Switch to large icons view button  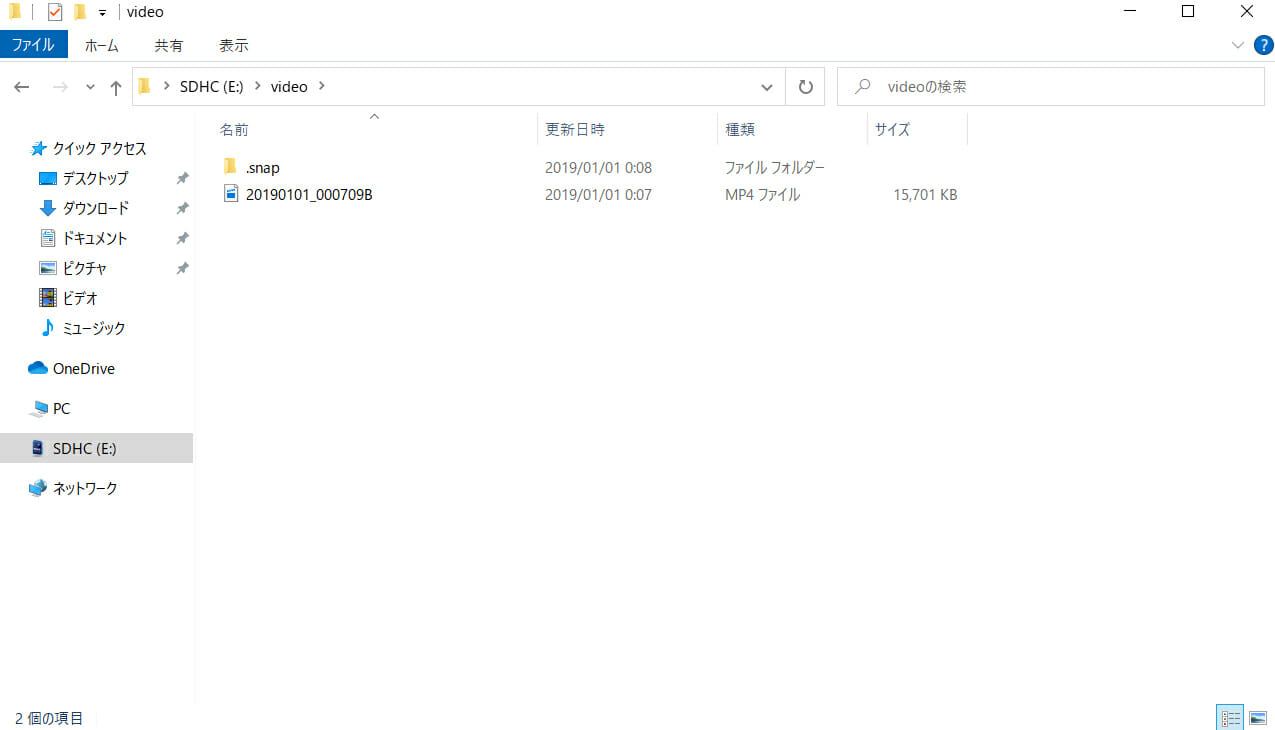(1258, 718)
